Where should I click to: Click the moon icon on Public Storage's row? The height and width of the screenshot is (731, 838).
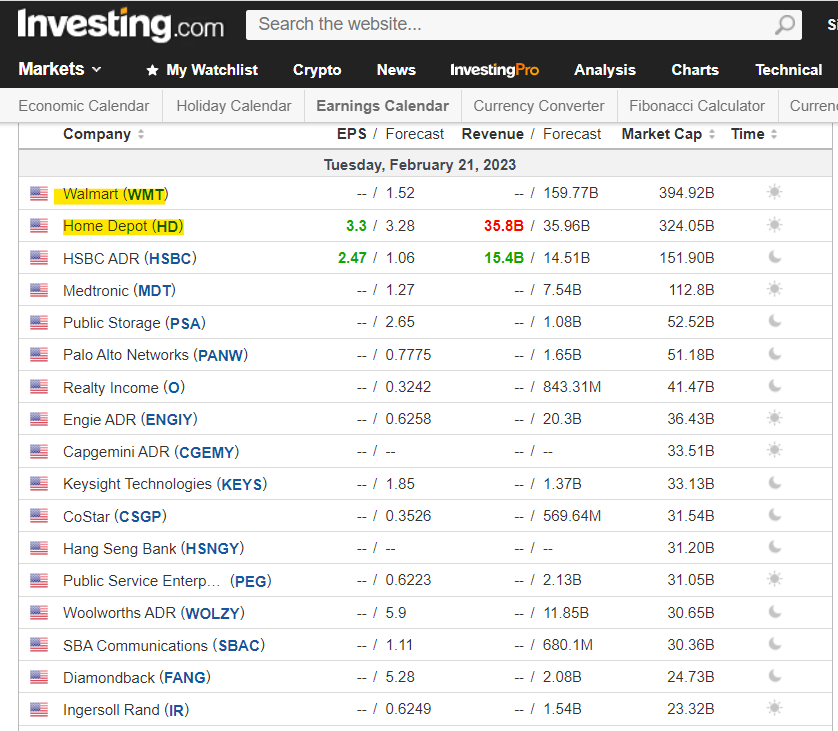coord(775,322)
